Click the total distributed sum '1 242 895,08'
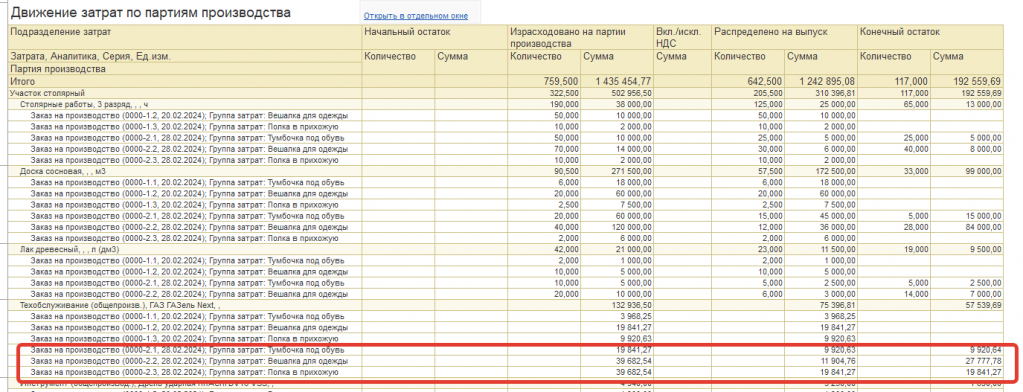This screenshot has height=392, width=1023. [826, 82]
